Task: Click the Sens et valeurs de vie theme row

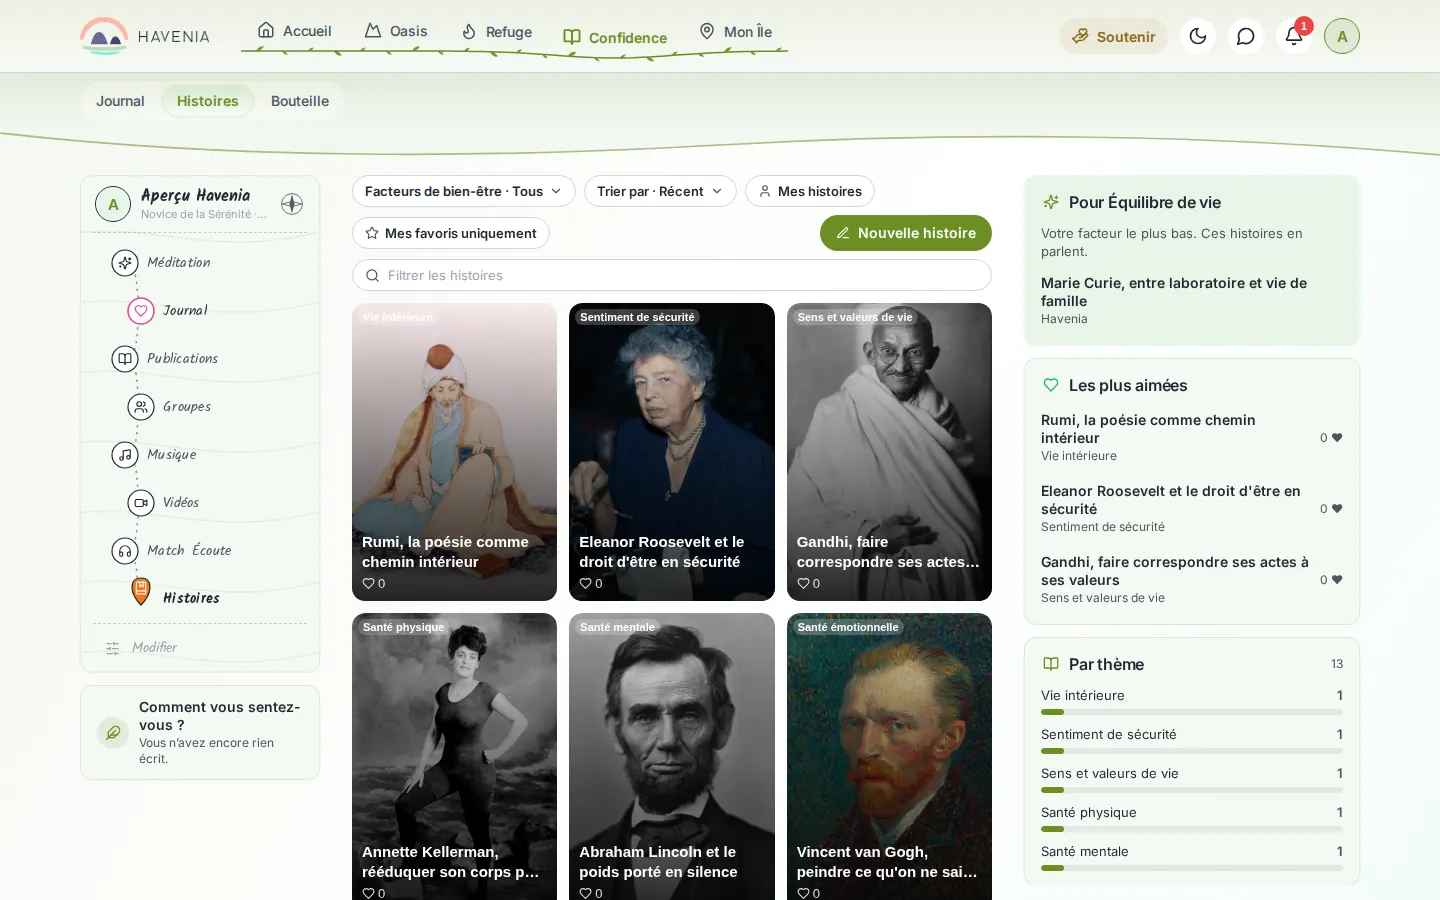Action: pyautogui.click(x=1192, y=779)
